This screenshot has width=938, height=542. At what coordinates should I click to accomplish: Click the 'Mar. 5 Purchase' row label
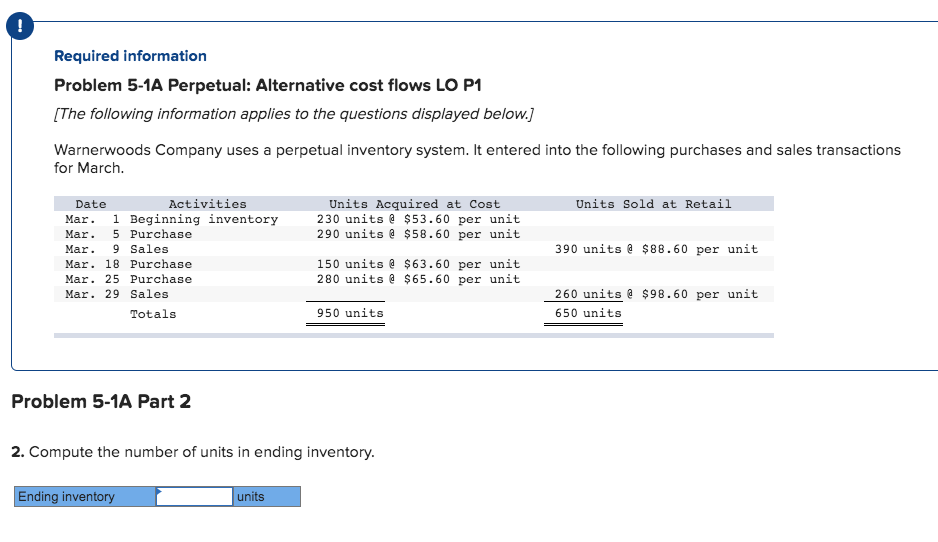pos(129,234)
